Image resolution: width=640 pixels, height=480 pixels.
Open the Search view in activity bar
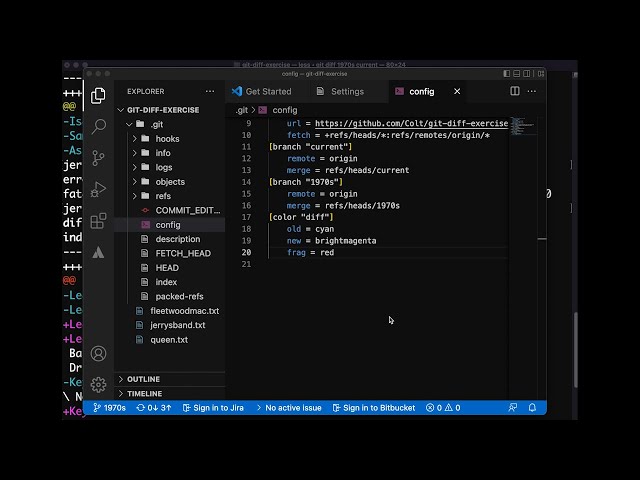(x=98, y=127)
